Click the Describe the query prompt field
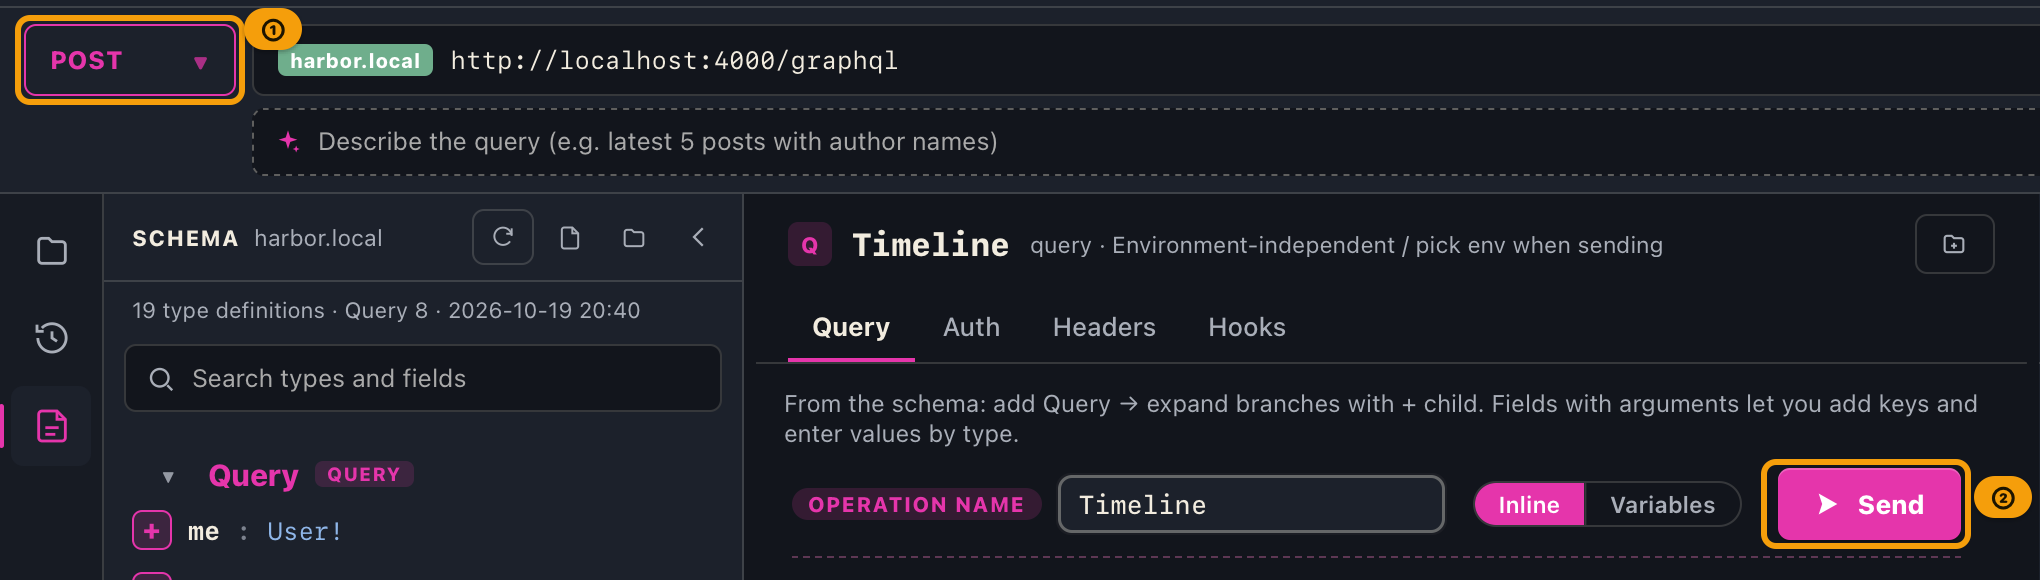The image size is (2040, 580). point(1145,142)
